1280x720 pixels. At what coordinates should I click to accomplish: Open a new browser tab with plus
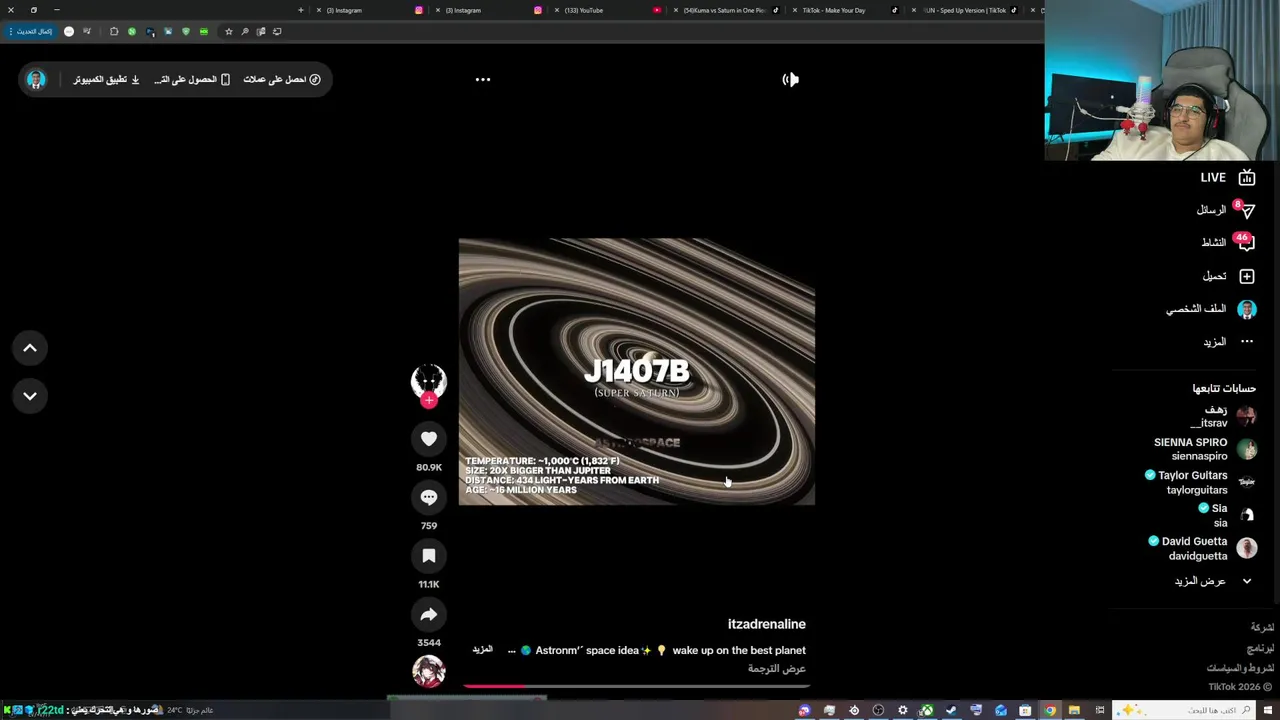point(301,10)
